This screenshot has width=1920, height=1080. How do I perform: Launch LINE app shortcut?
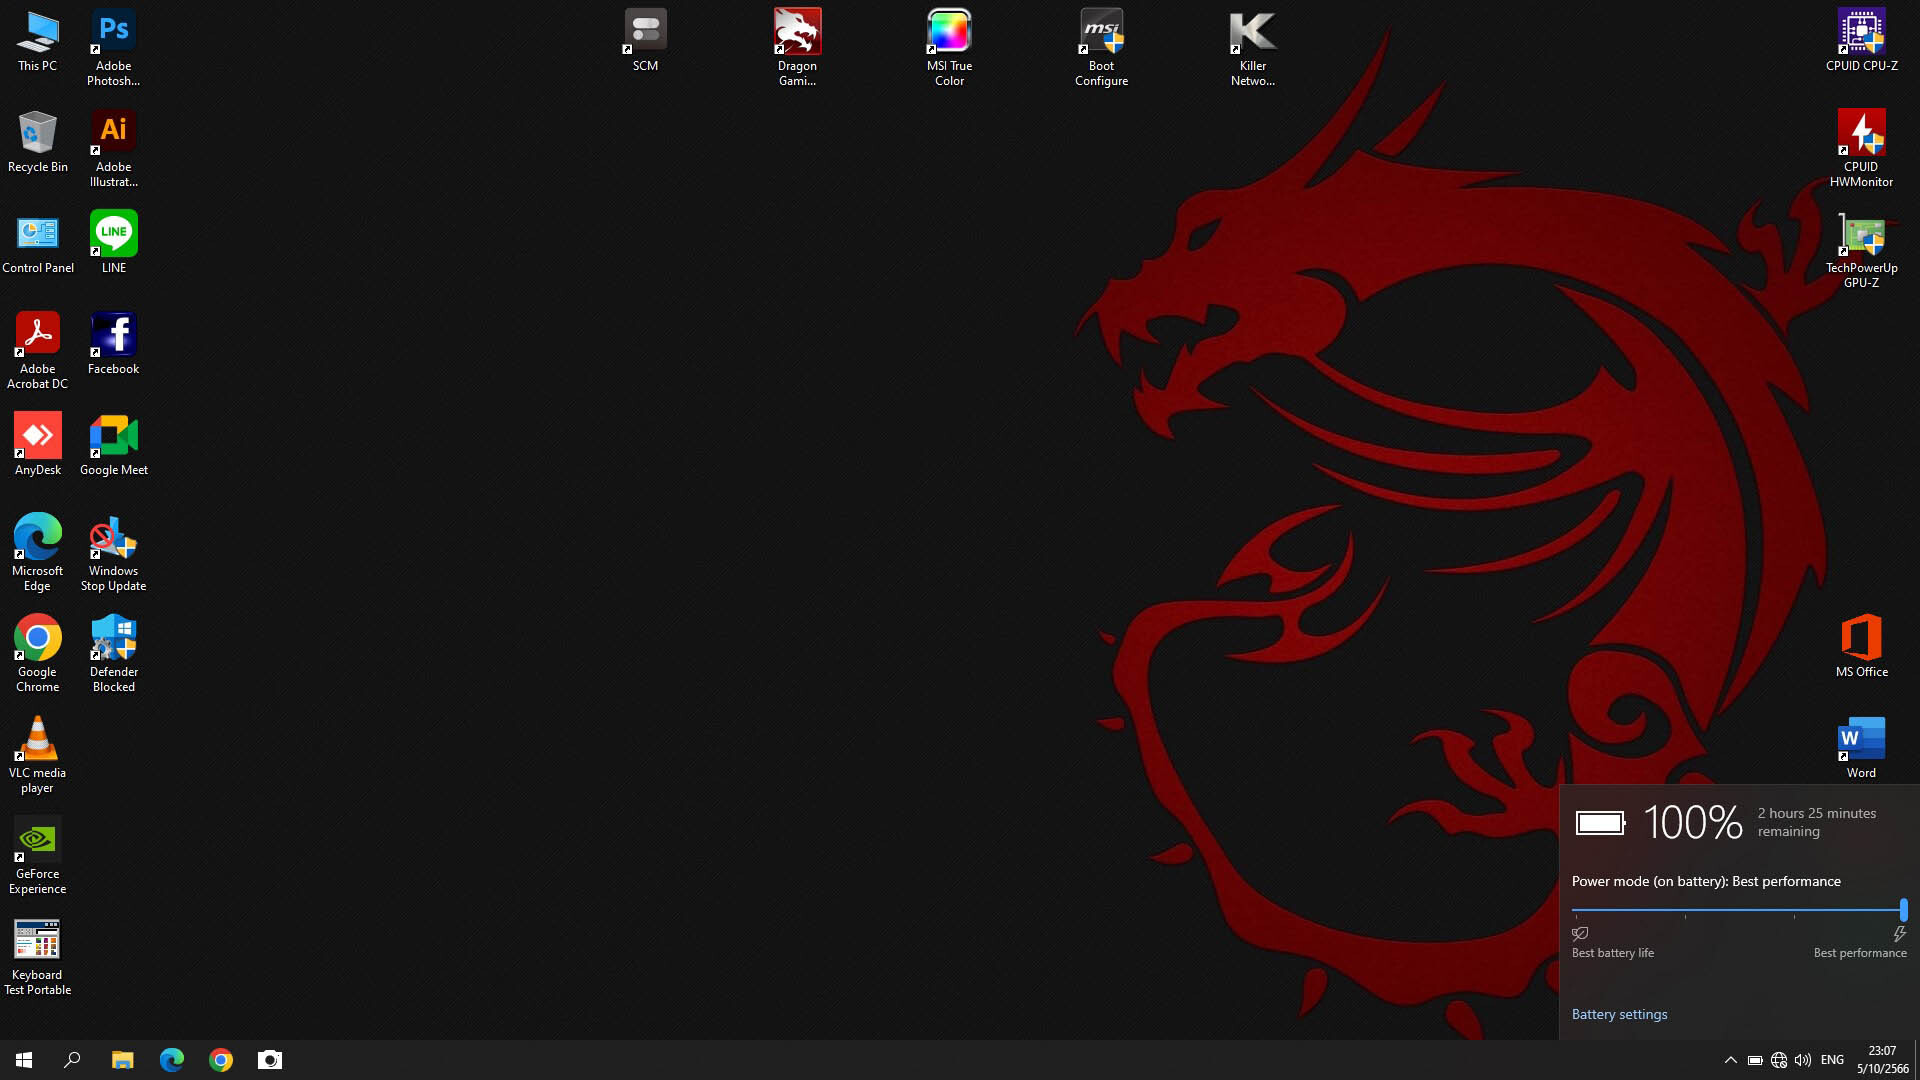pyautogui.click(x=113, y=243)
